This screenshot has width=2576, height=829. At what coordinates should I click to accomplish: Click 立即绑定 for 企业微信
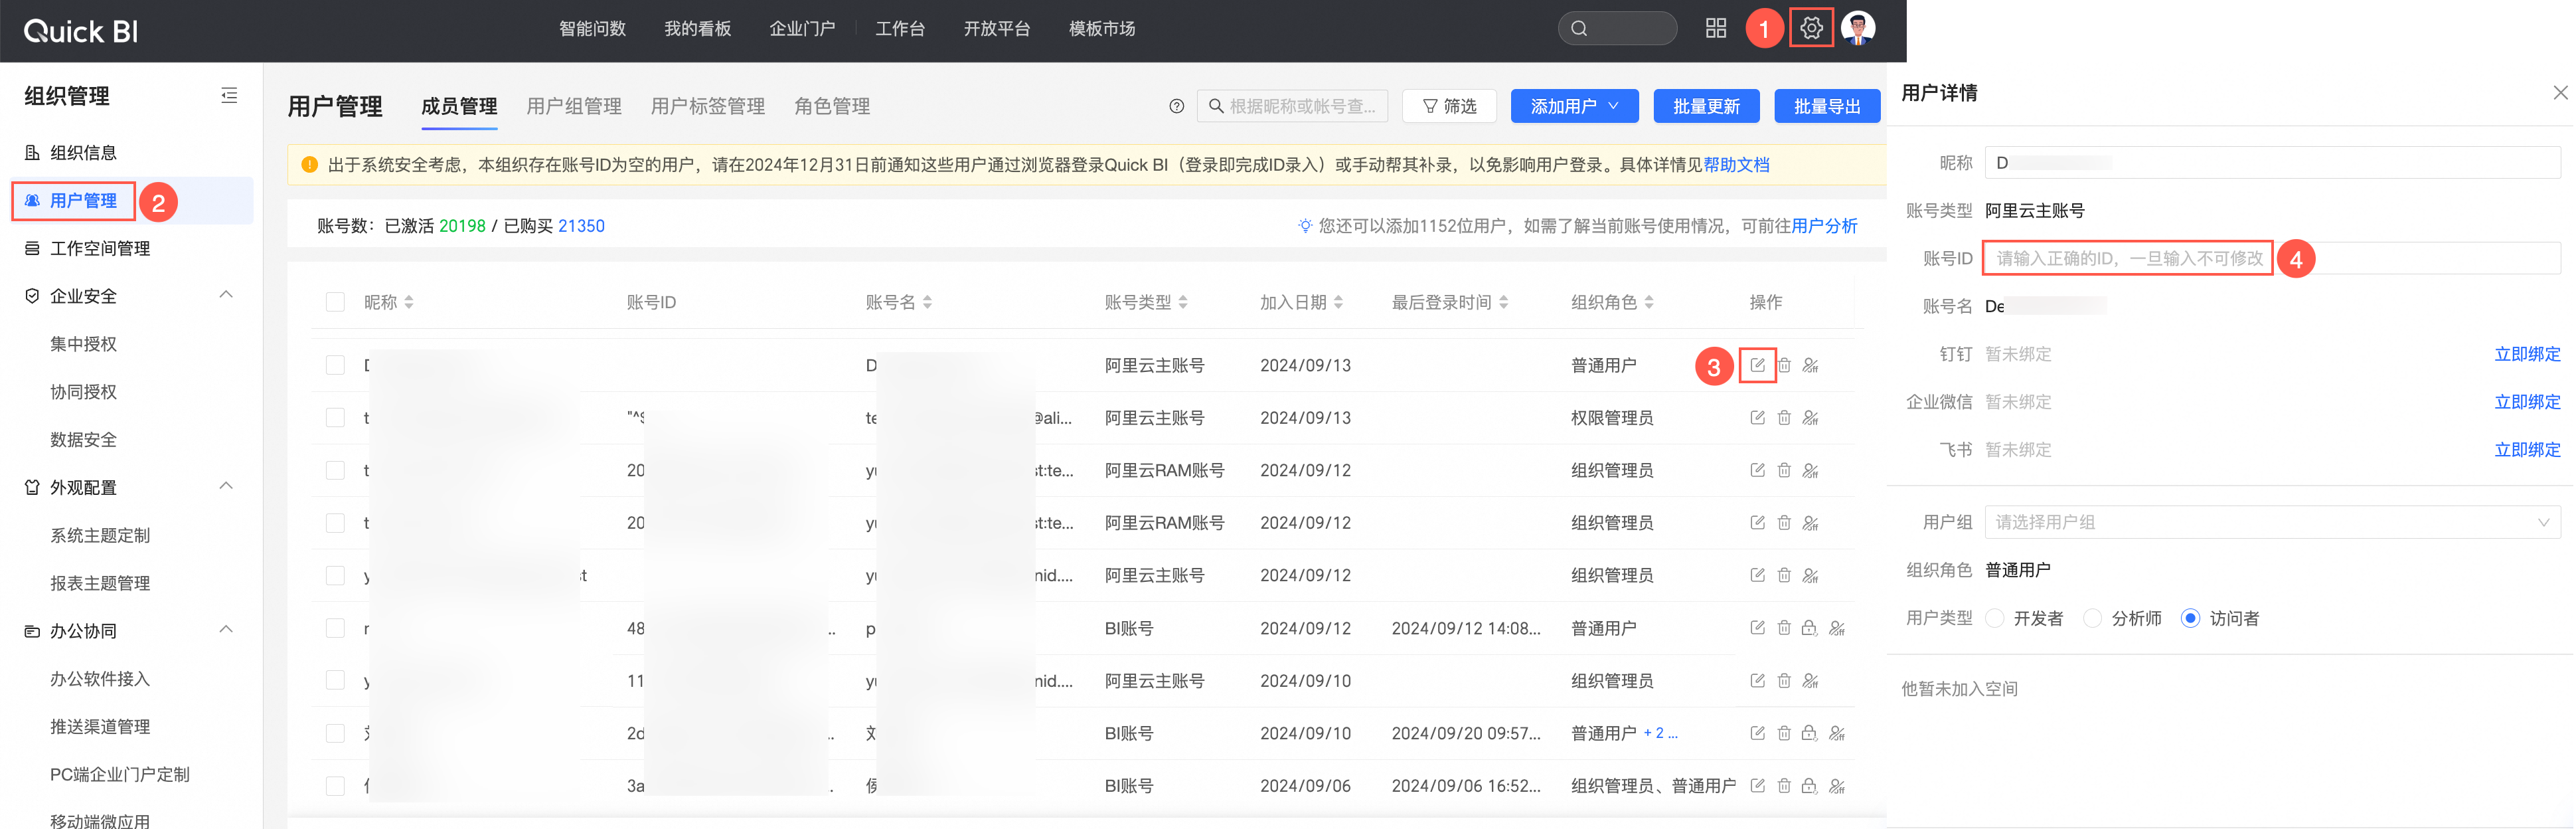(x=2527, y=402)
